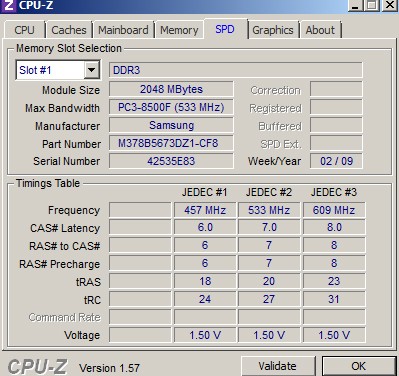
Task: Minimize the CPU-Z window
Action: coord(356,5)
